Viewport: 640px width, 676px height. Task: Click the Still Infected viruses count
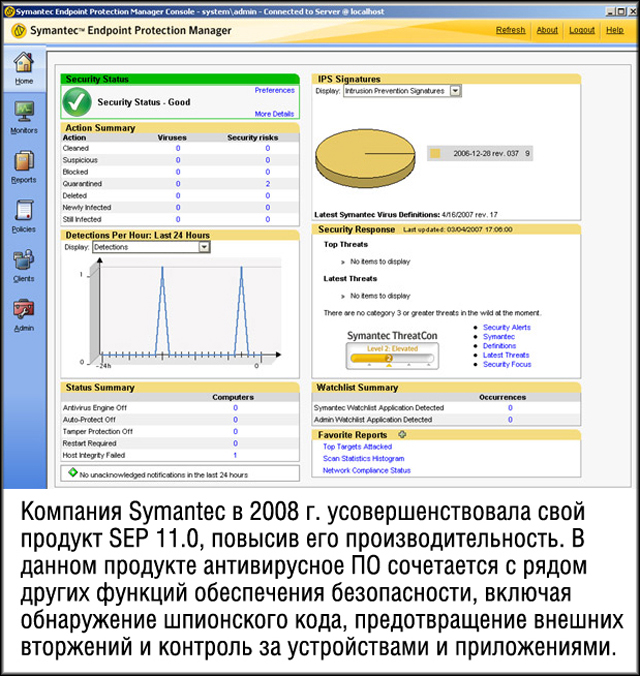click(178, 219)
